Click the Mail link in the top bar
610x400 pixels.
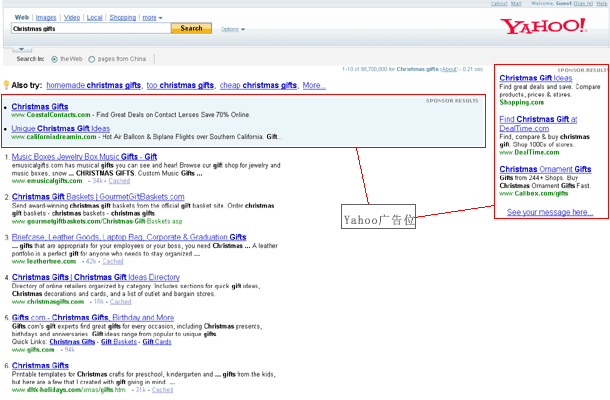tap(516, 4)
